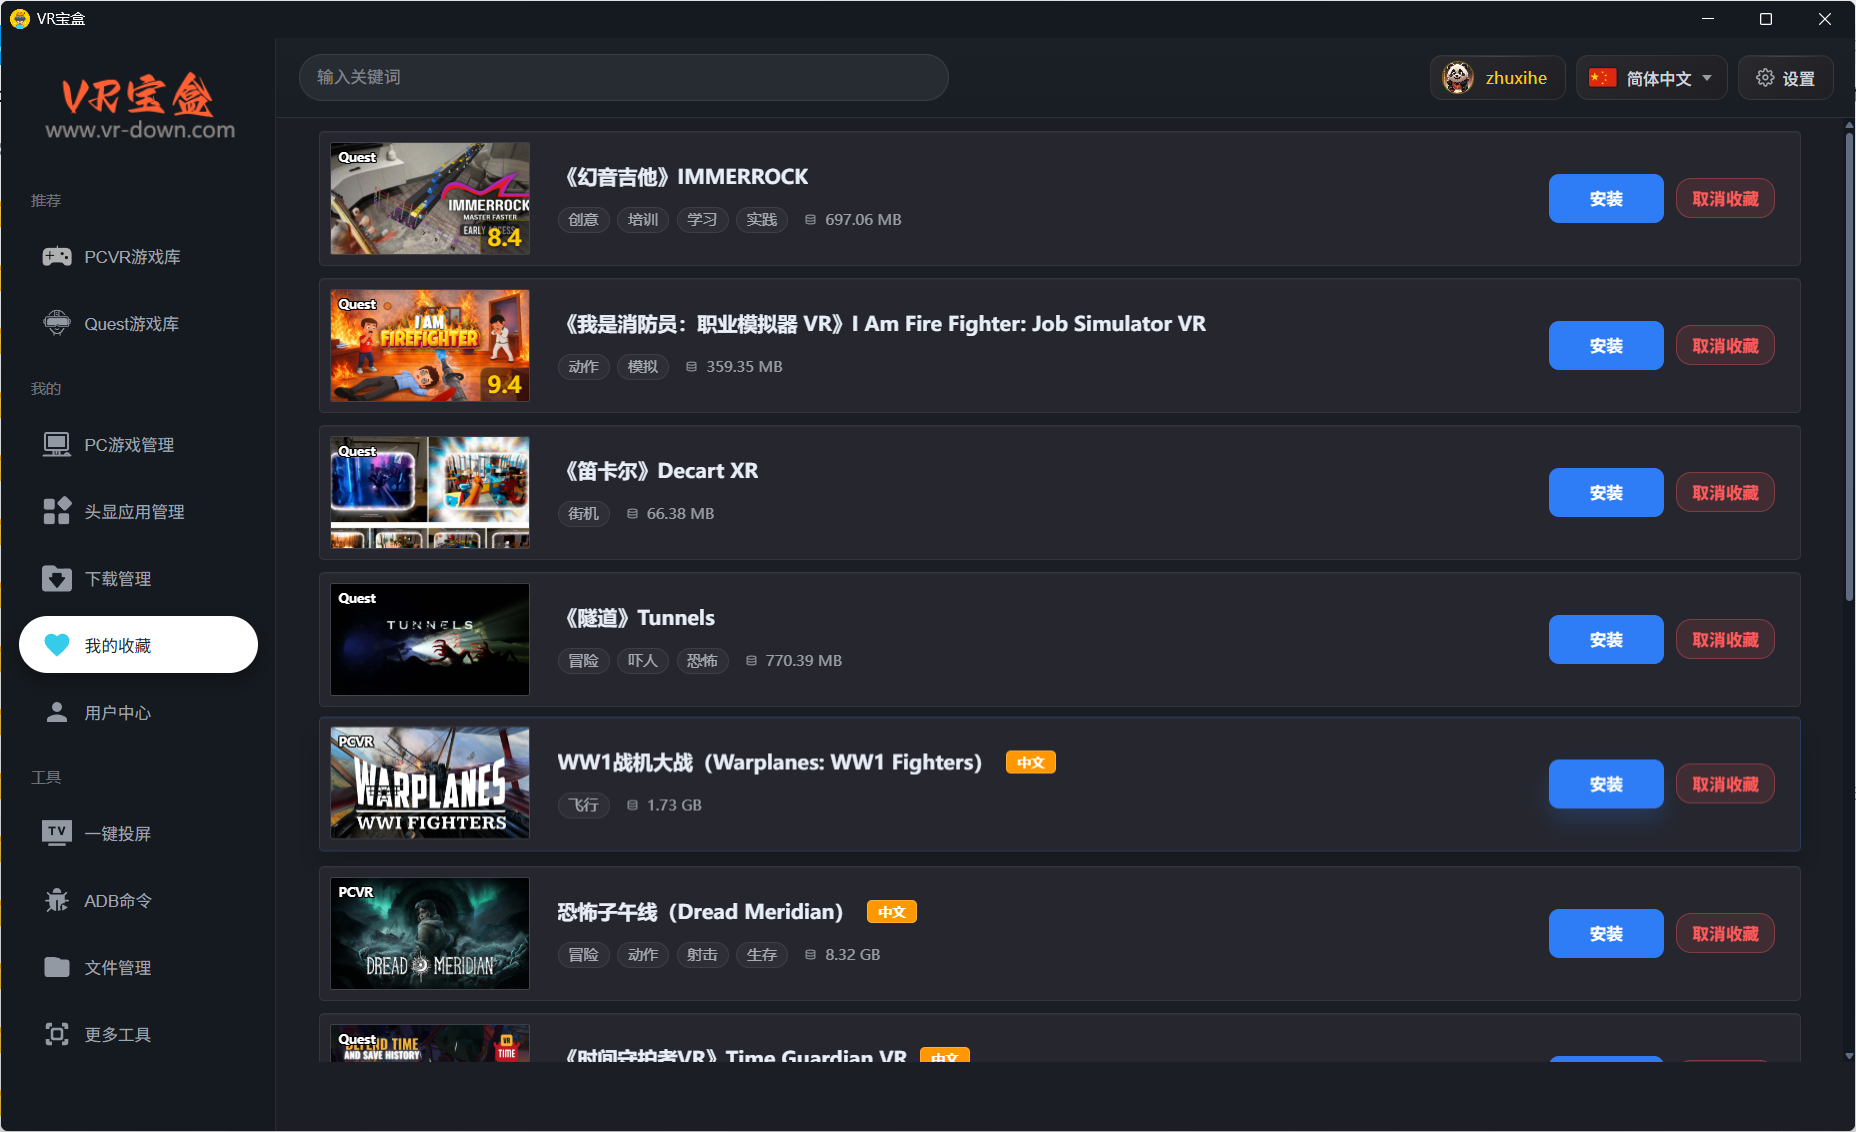Toggle the 中文 tag on Dread Meridian

[x=891, y=911]
